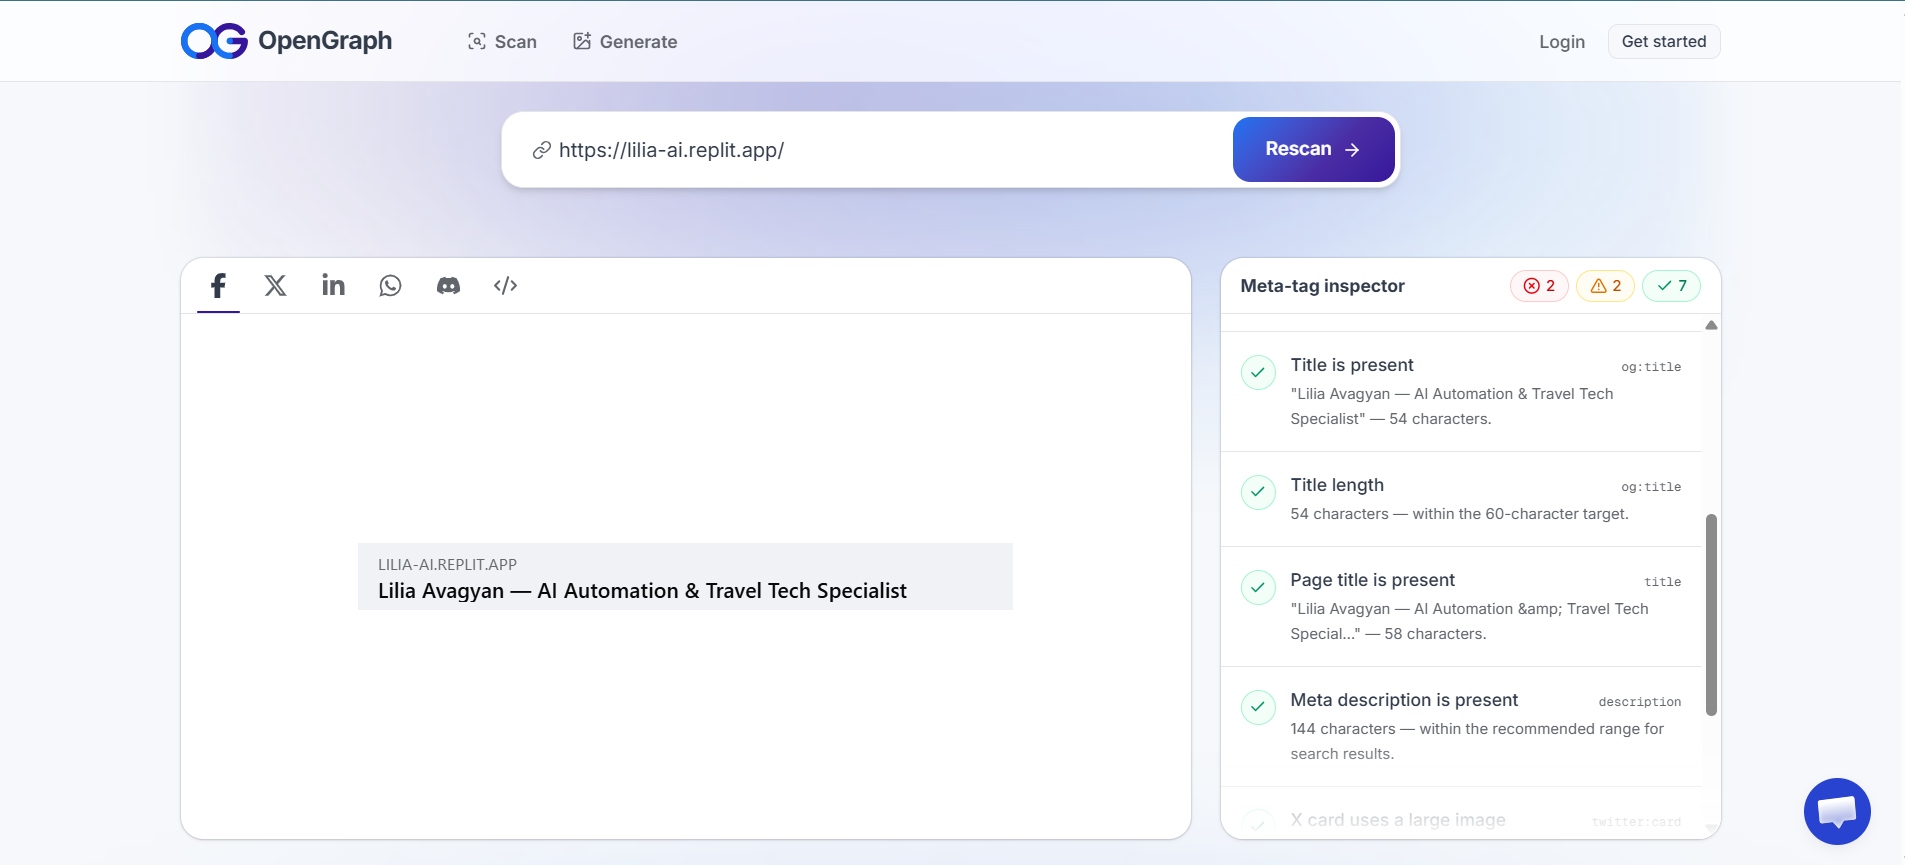Image resolution: width=1905 pixels, height=865 pixels.
Task: Open the chat support bubble
Action: 1837,811
